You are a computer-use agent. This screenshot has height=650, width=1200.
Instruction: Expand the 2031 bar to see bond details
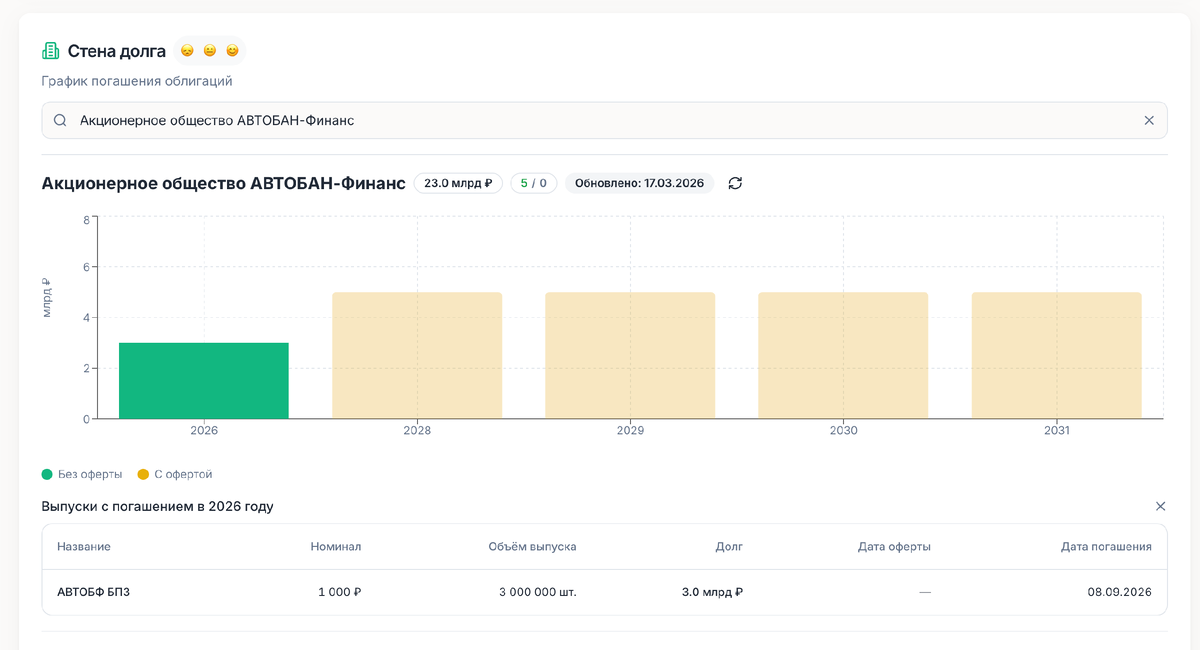[x=1056, y=355]
